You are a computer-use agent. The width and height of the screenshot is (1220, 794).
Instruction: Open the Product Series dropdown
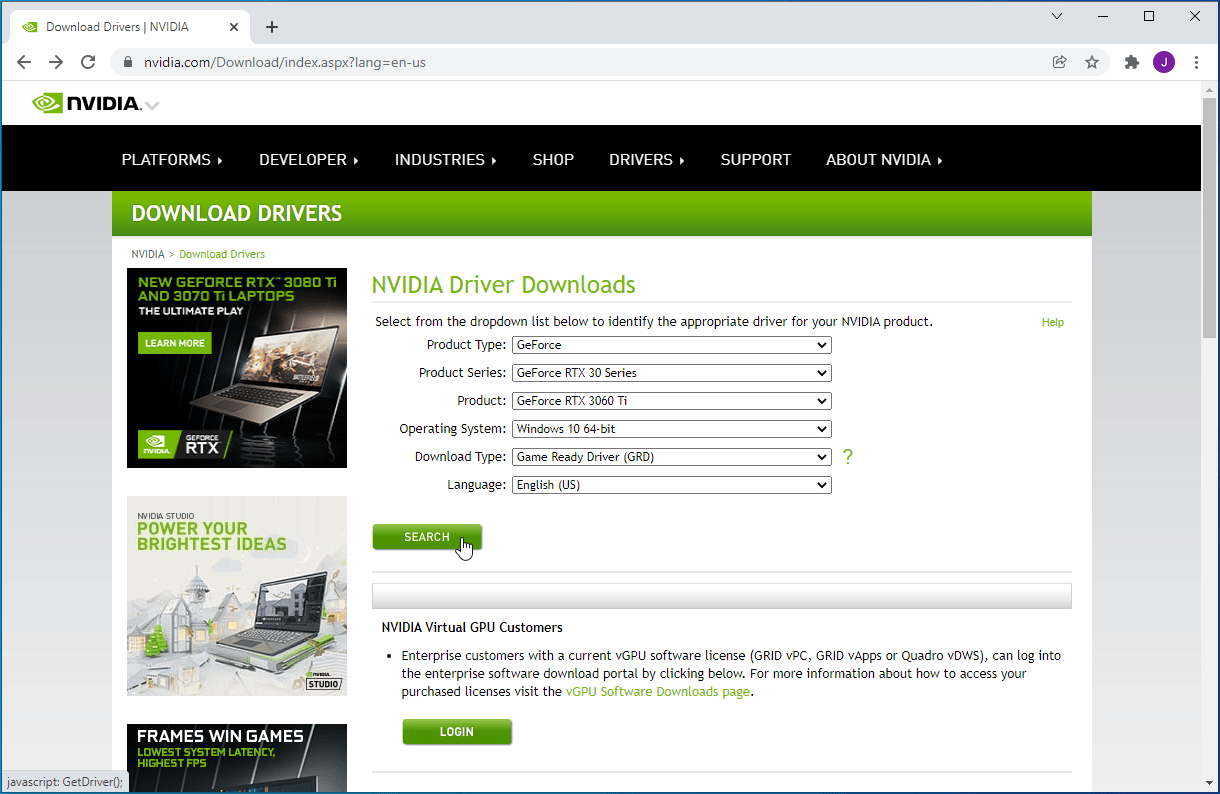[x=671, y=373]
